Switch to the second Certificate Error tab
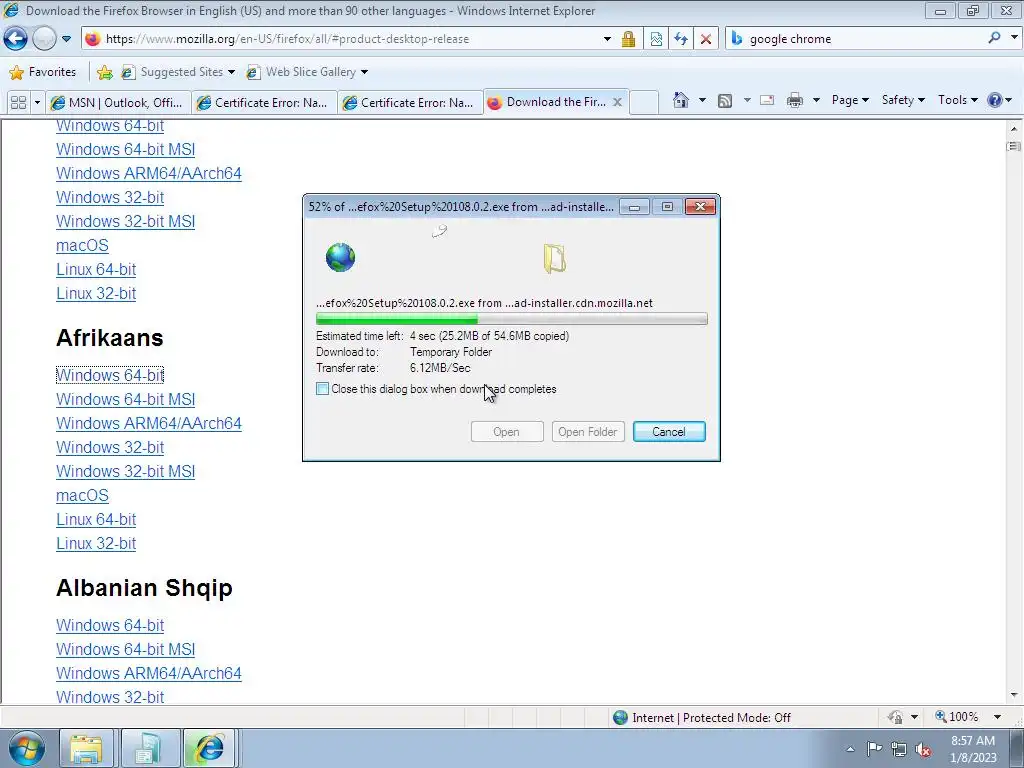Viewport: 1024px width, 768px height. point(411,103)
